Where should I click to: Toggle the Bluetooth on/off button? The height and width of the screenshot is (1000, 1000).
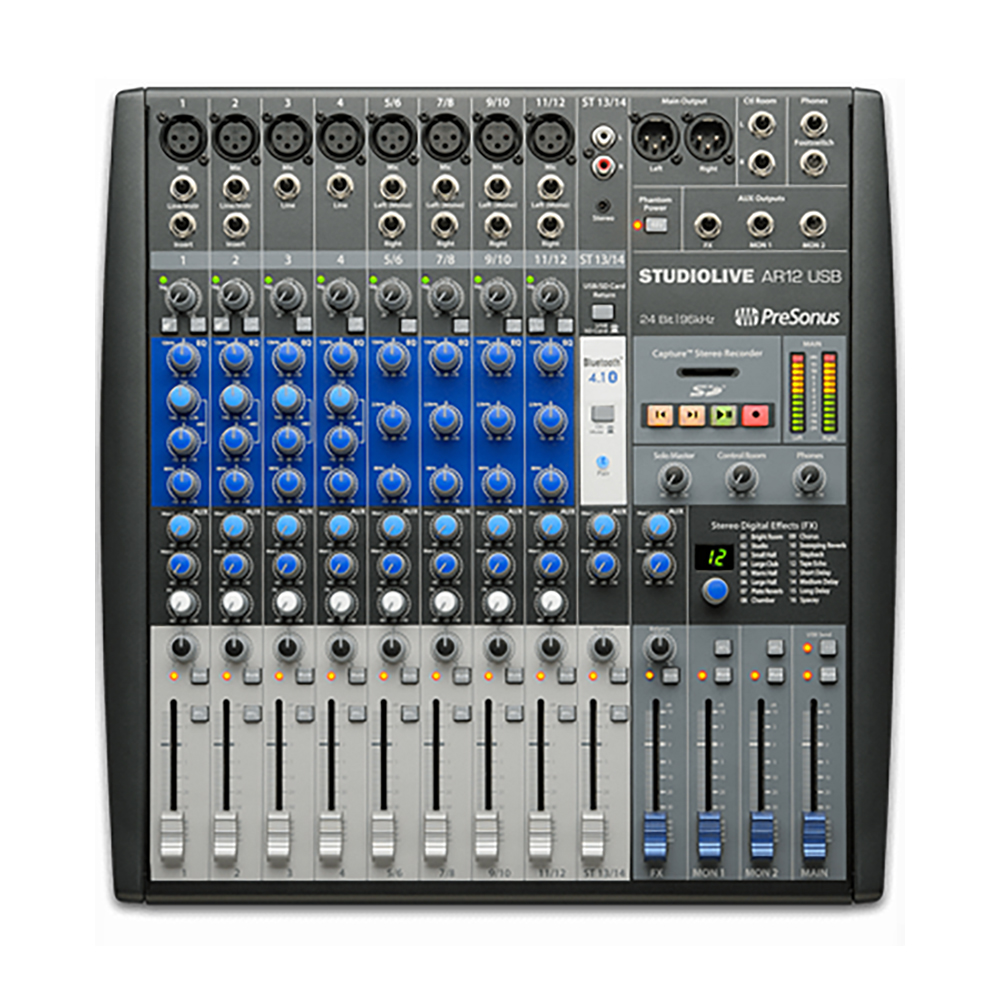(603, 413)
